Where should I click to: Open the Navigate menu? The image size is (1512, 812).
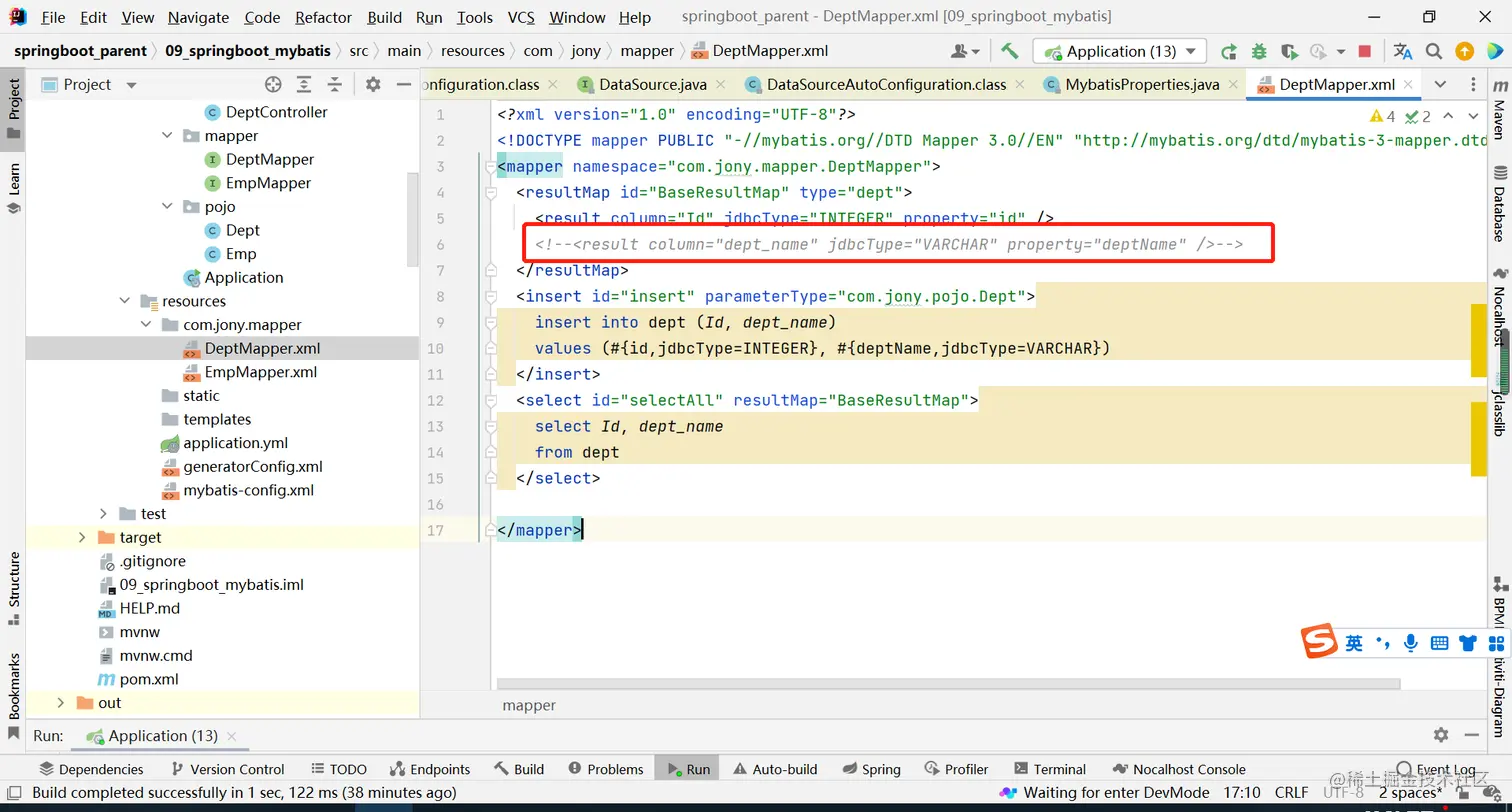pyautogui.click(x=198, y=17)
